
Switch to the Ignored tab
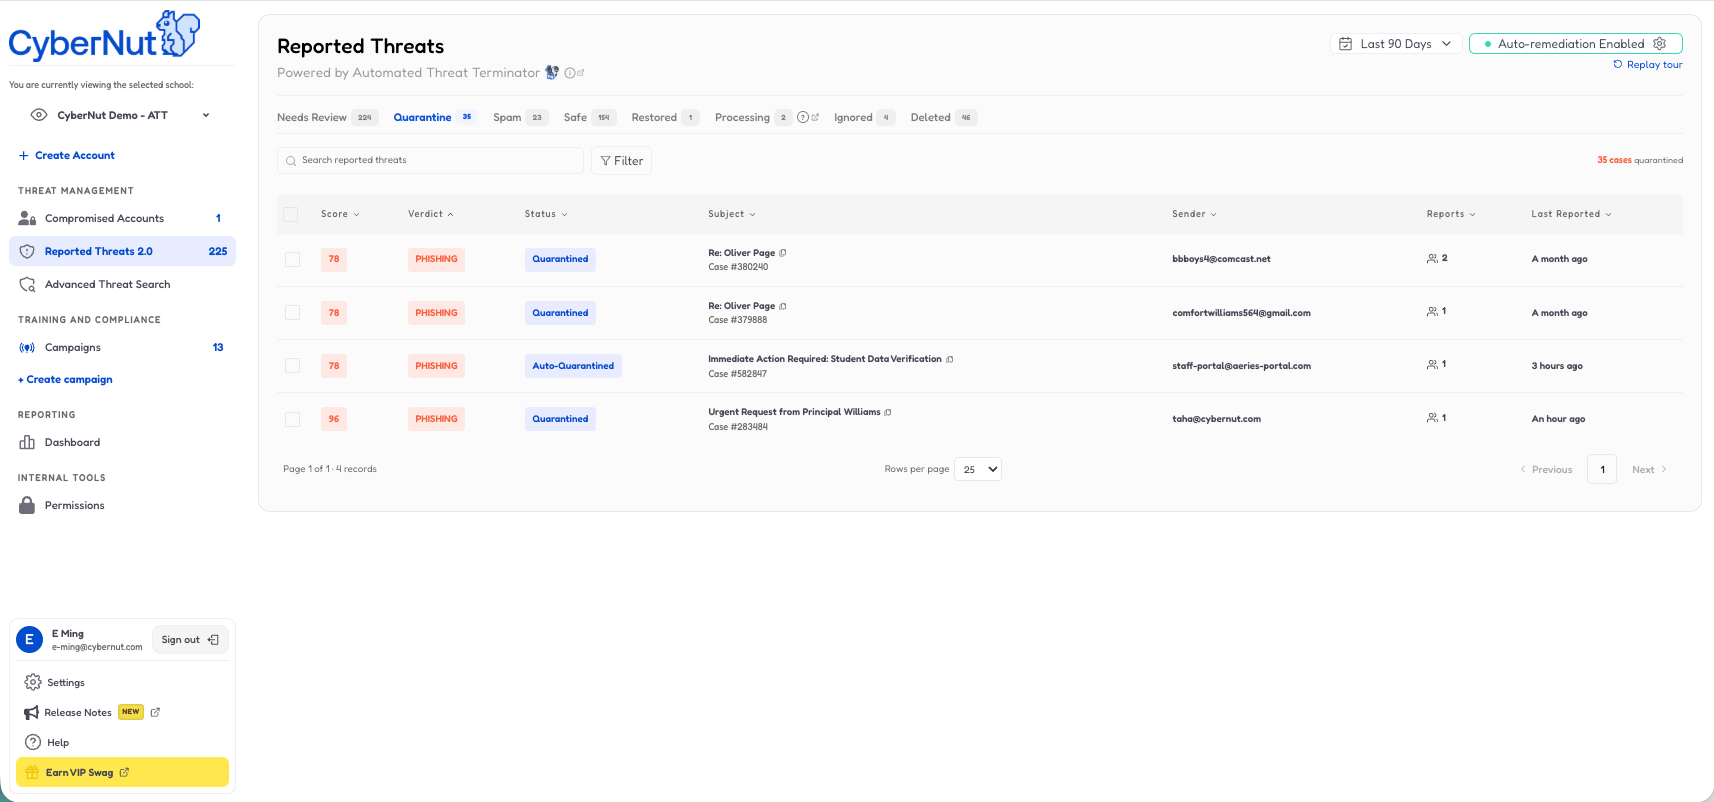[x=864, y=117]
